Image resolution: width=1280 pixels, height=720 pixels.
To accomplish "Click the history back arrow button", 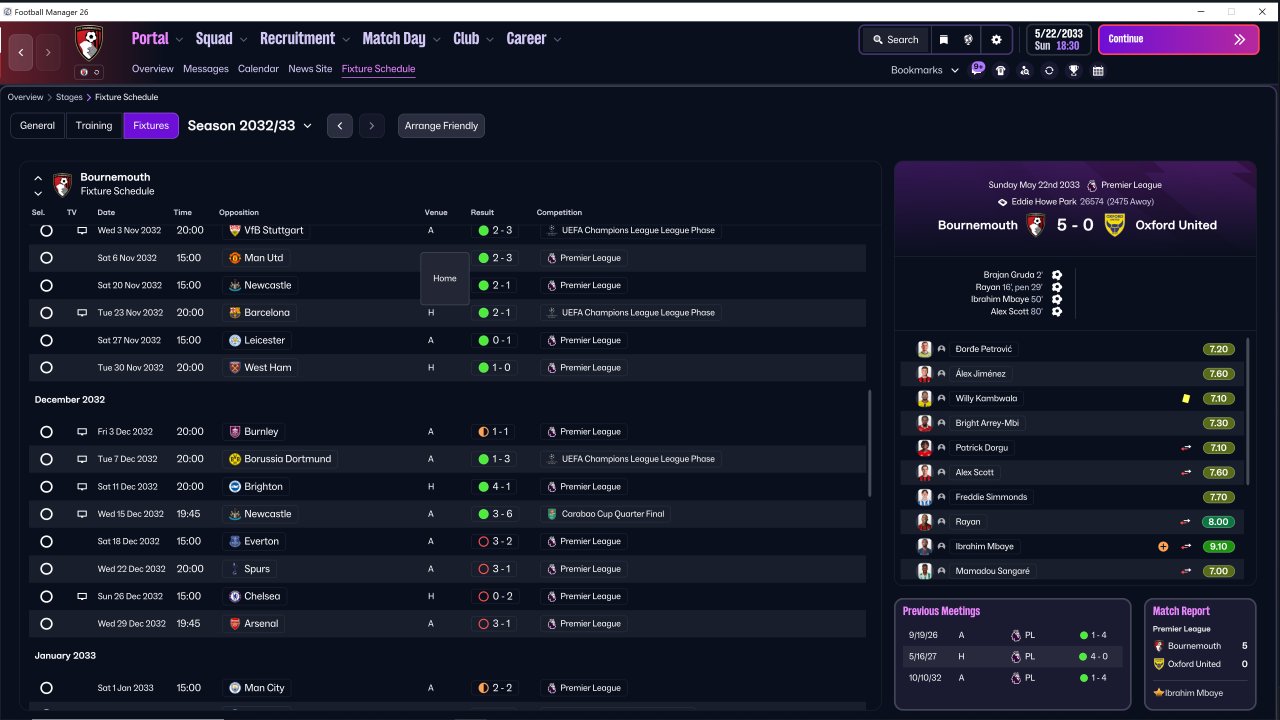I will coord(20,52).
